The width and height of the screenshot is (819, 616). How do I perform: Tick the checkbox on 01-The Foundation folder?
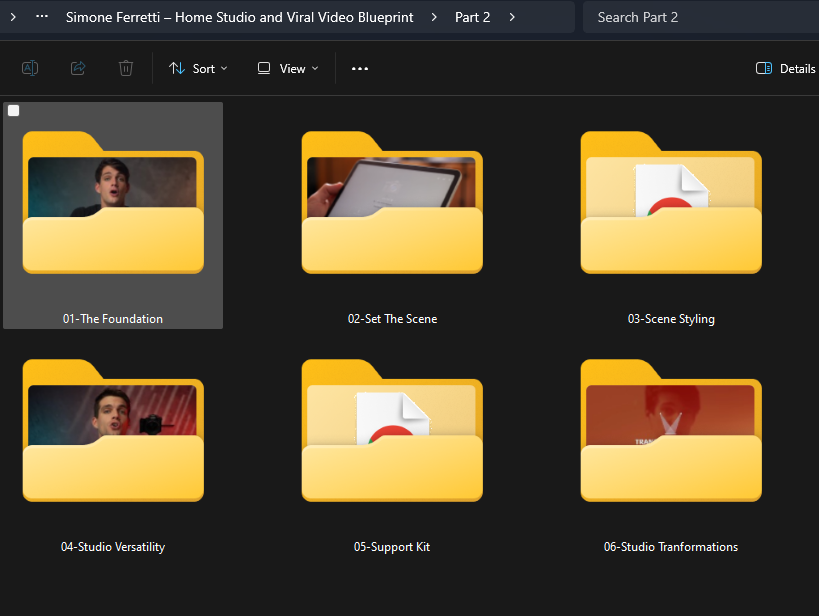[x=14, y=111]
